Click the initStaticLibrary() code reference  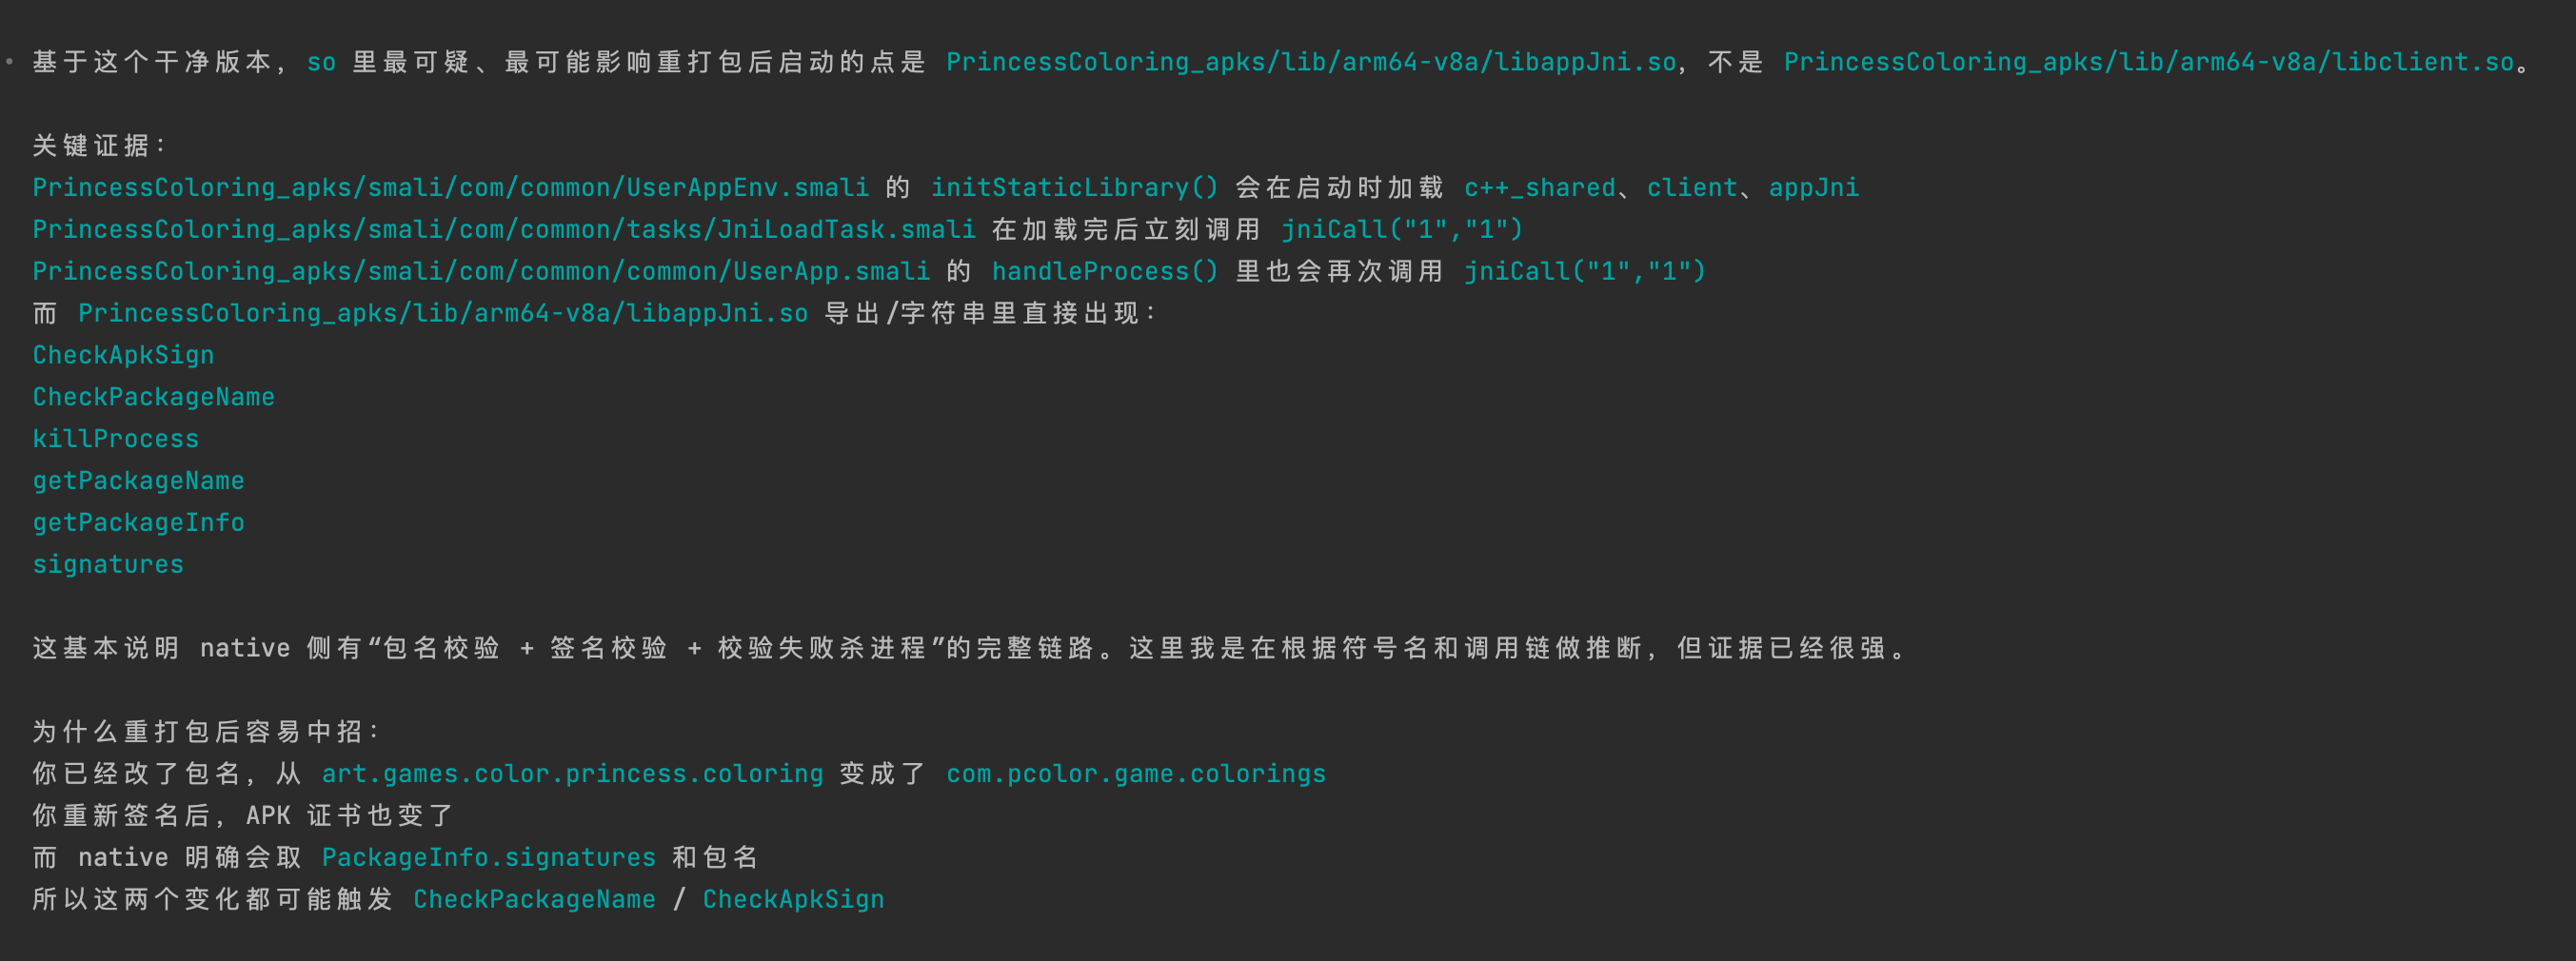(1074, 188)
